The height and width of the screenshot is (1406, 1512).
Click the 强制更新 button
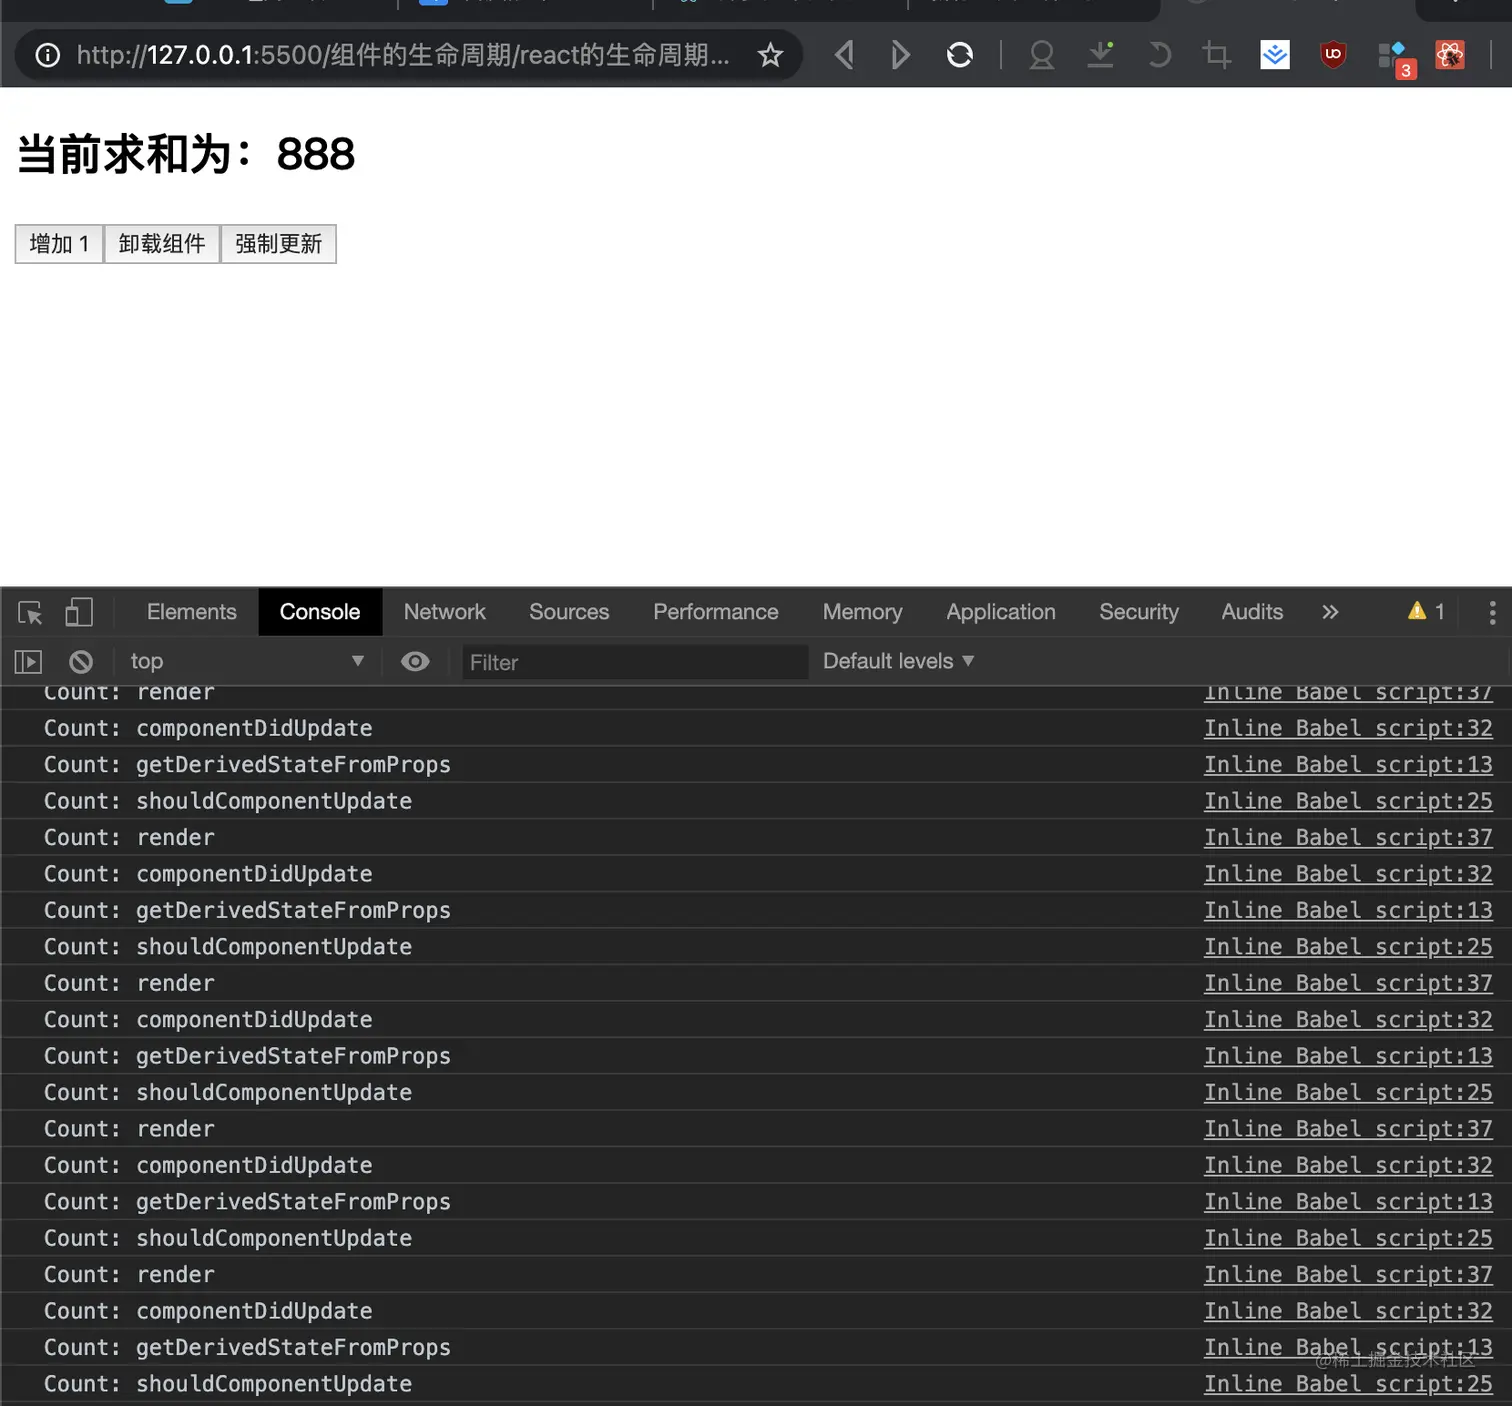click(278, 244)
